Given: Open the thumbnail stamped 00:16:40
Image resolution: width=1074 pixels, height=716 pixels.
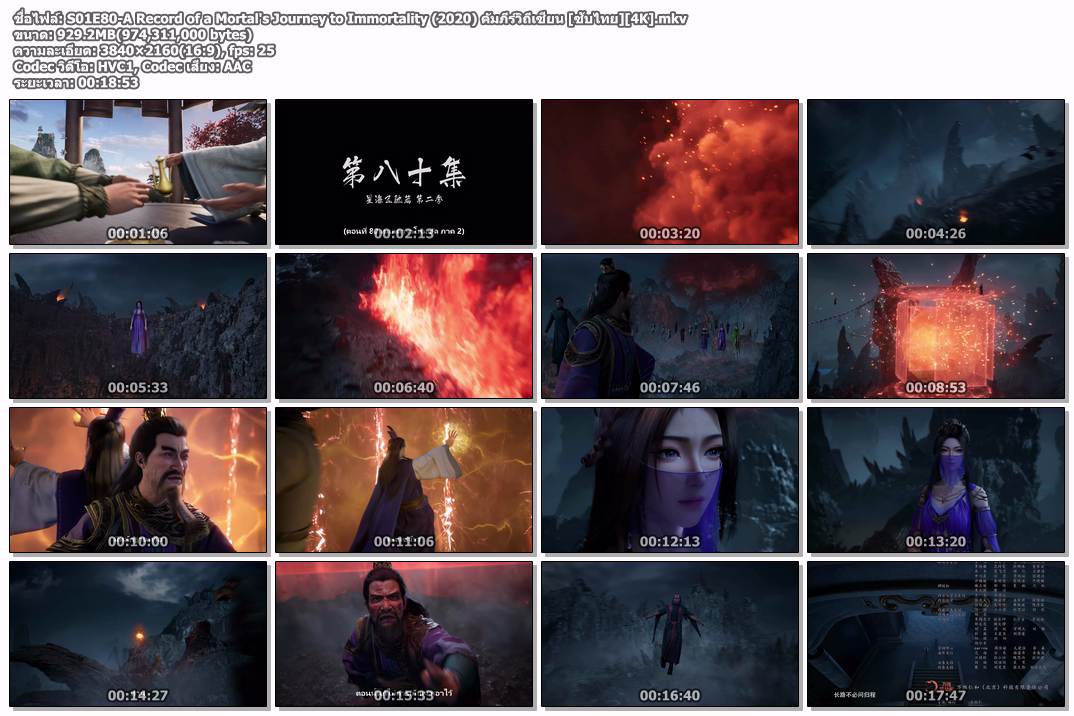Looking at the screenshot, I should click(670, 634).
